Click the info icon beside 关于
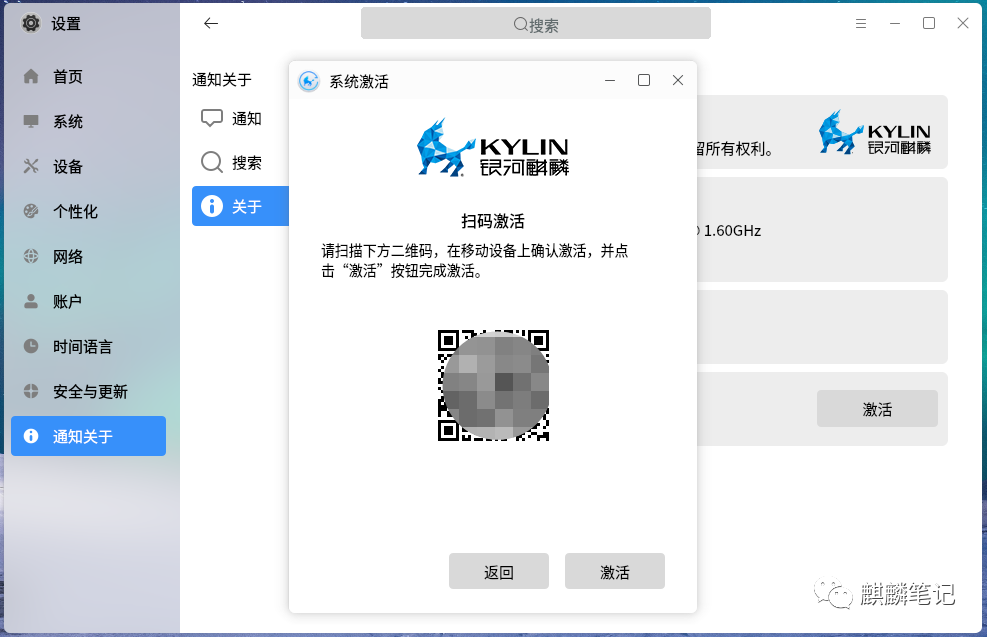This screenshot has height=637, width=987. pyautogui.click(x=212, y=206)
